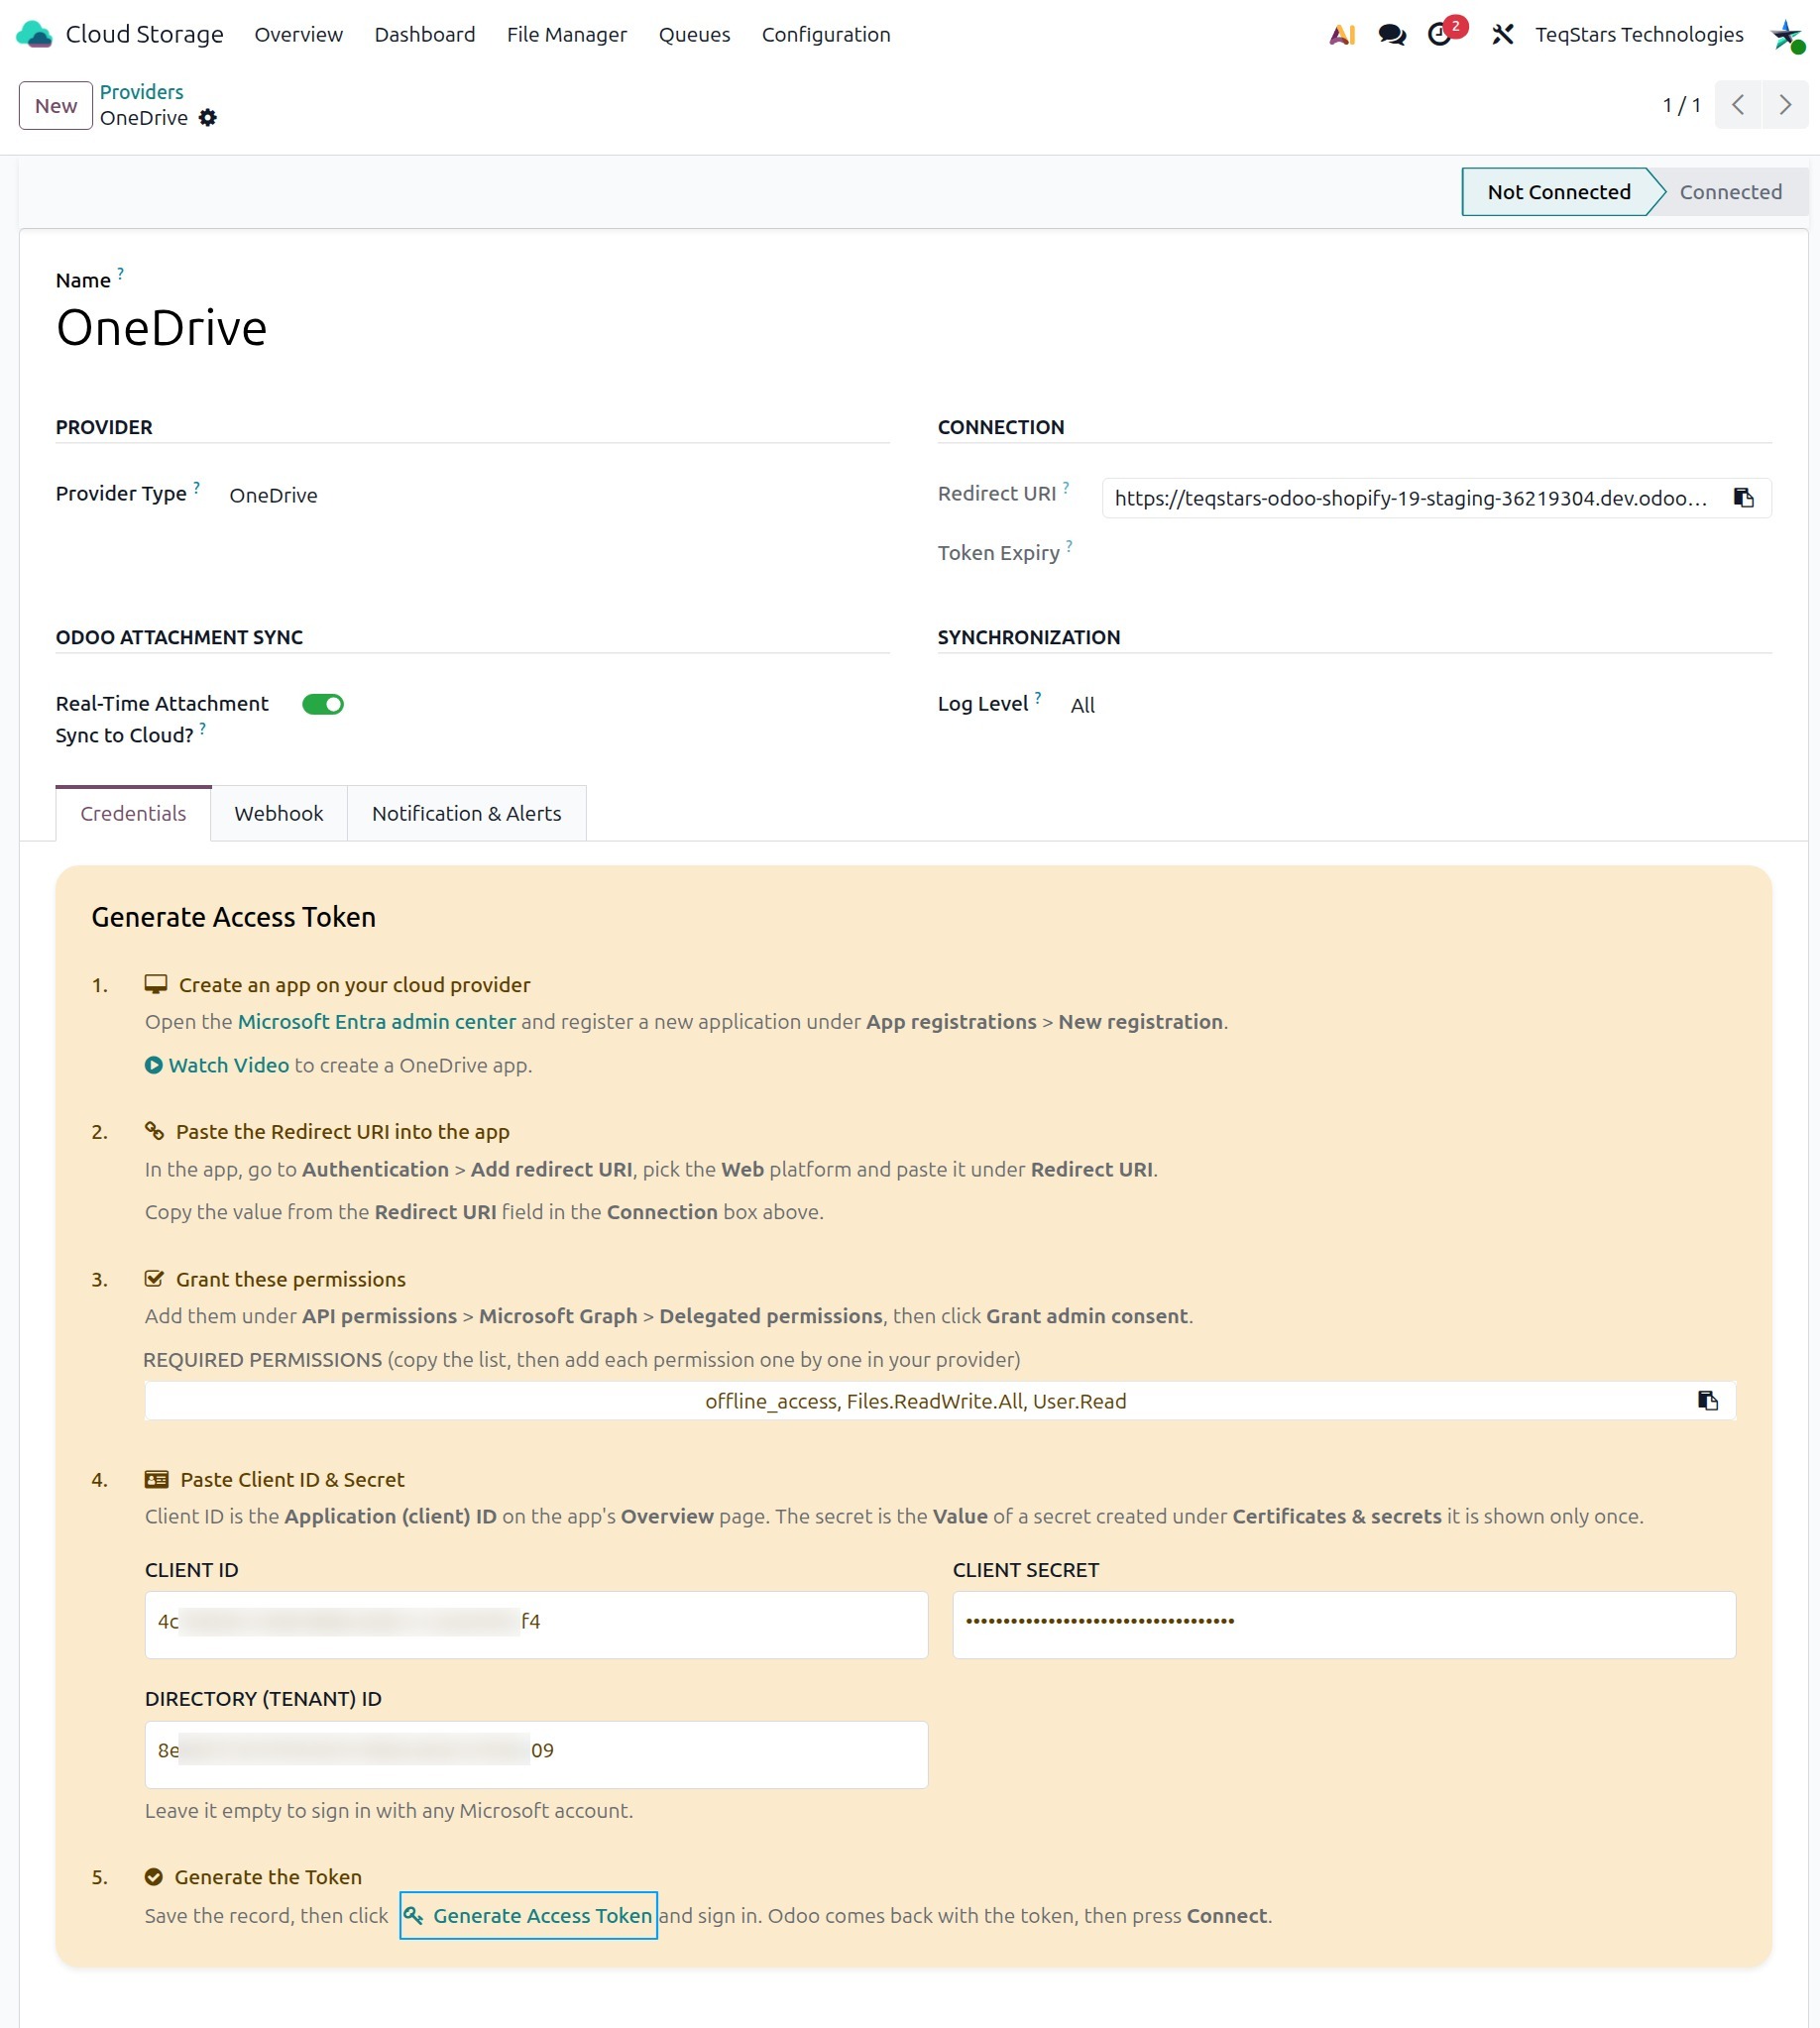Open the debug tools wrench icon
Image resolution: width=1820 pixels, height=2028 pixels.
tap(1501, 35)
